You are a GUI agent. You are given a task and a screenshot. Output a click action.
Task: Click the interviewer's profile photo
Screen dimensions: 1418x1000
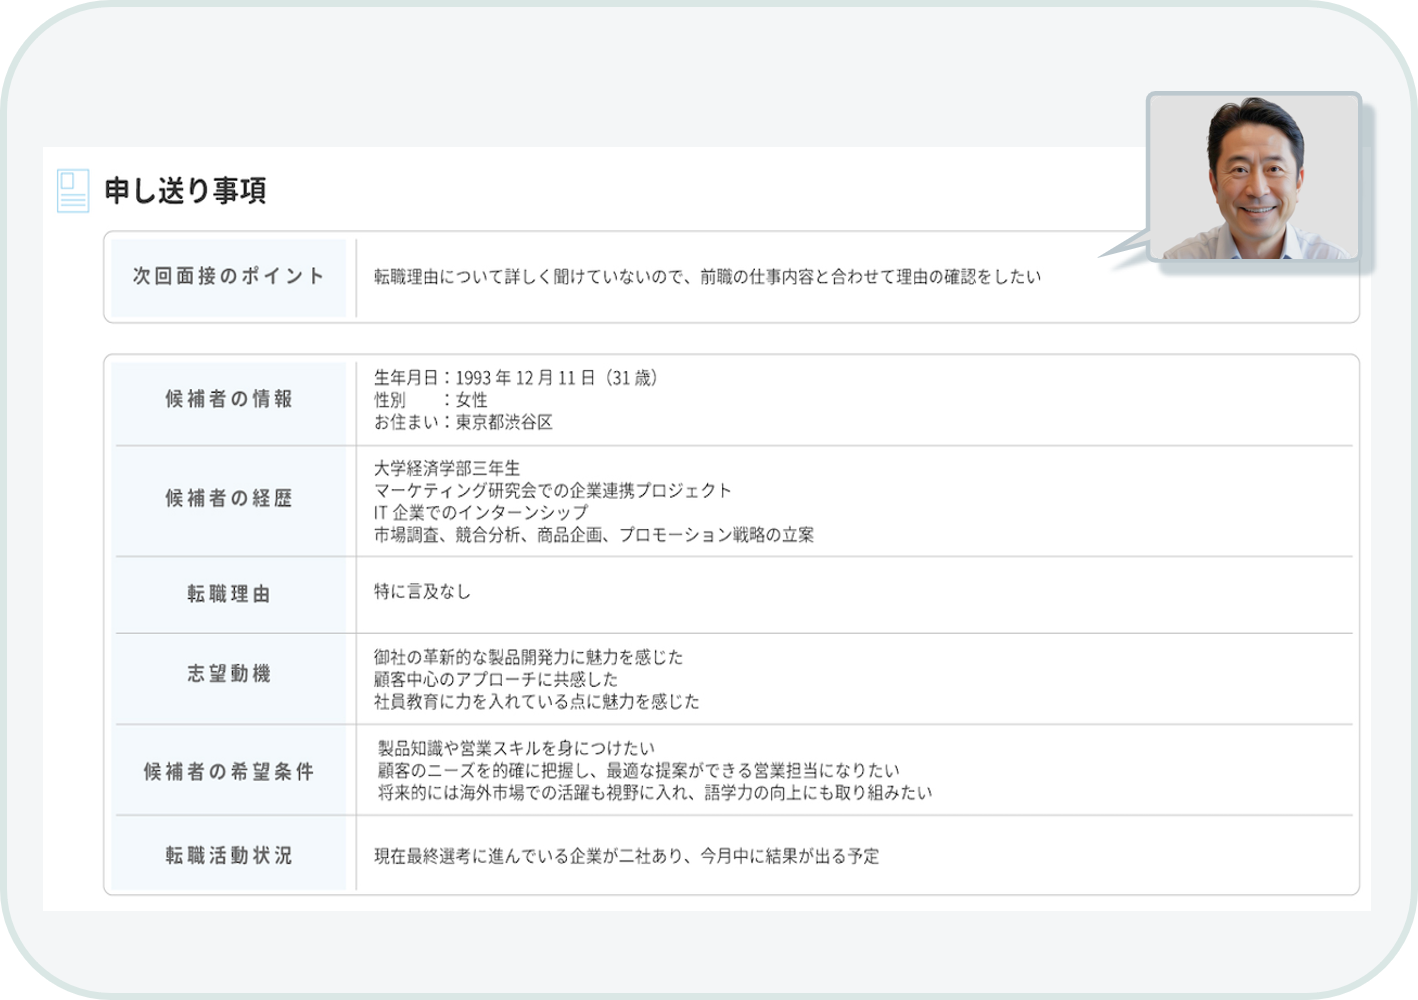point(1254,177)
